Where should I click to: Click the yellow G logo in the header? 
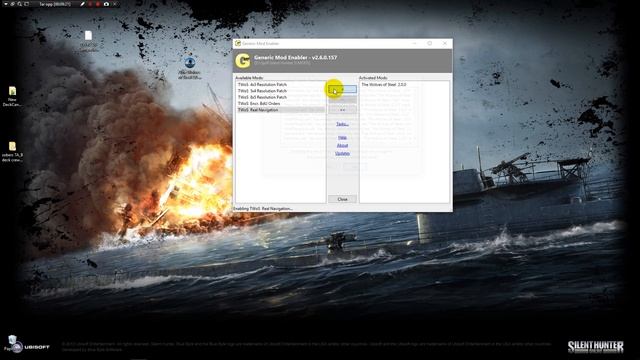coord(242,61)
